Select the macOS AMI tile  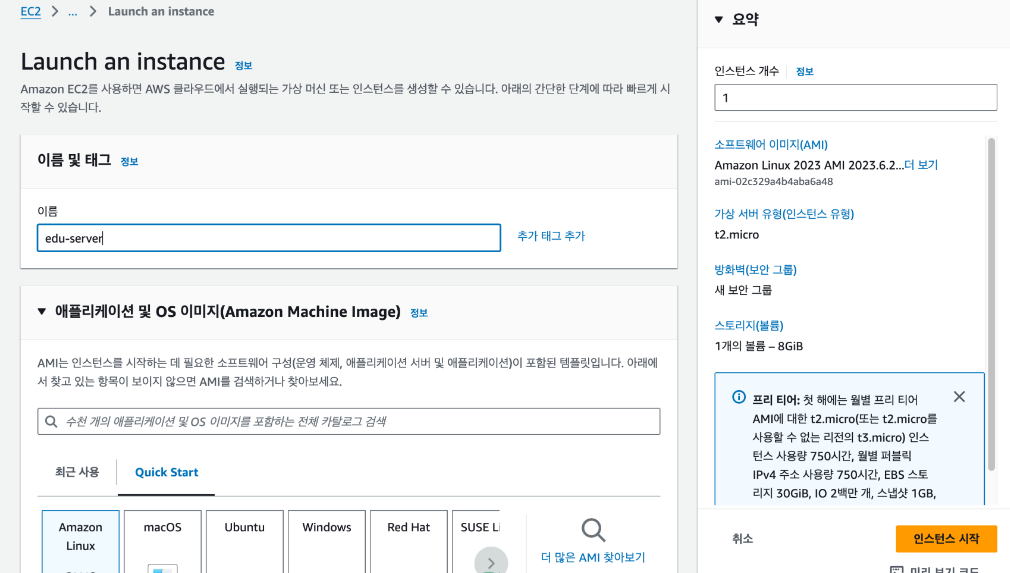(162, 541)
